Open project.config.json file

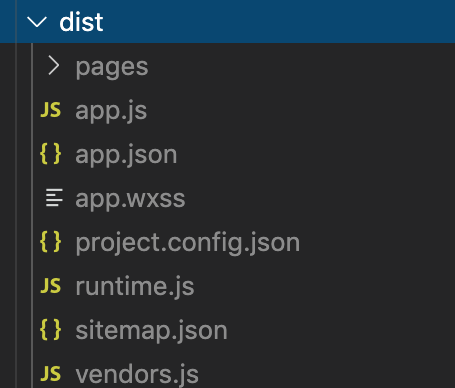click(x=188, y=243)
